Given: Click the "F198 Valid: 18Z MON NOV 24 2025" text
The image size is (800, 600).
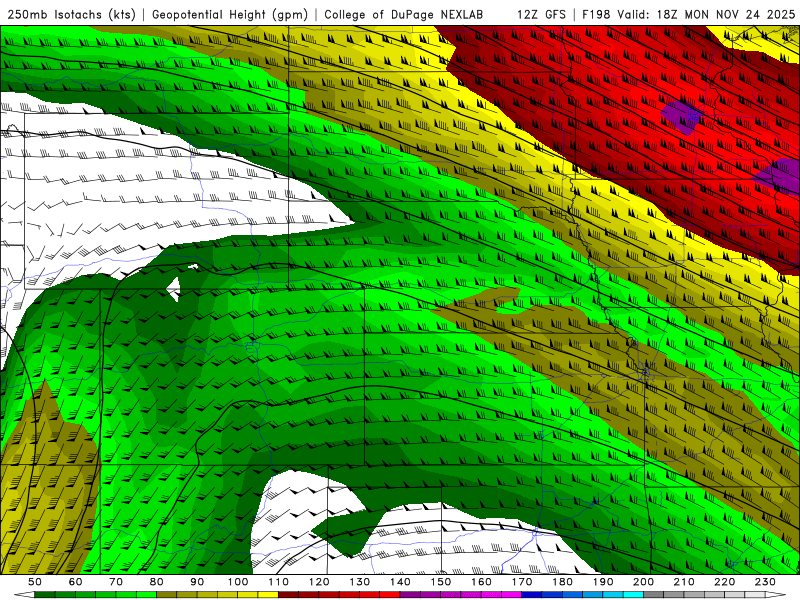Looking at the screenshot, I should coord(689,15).
